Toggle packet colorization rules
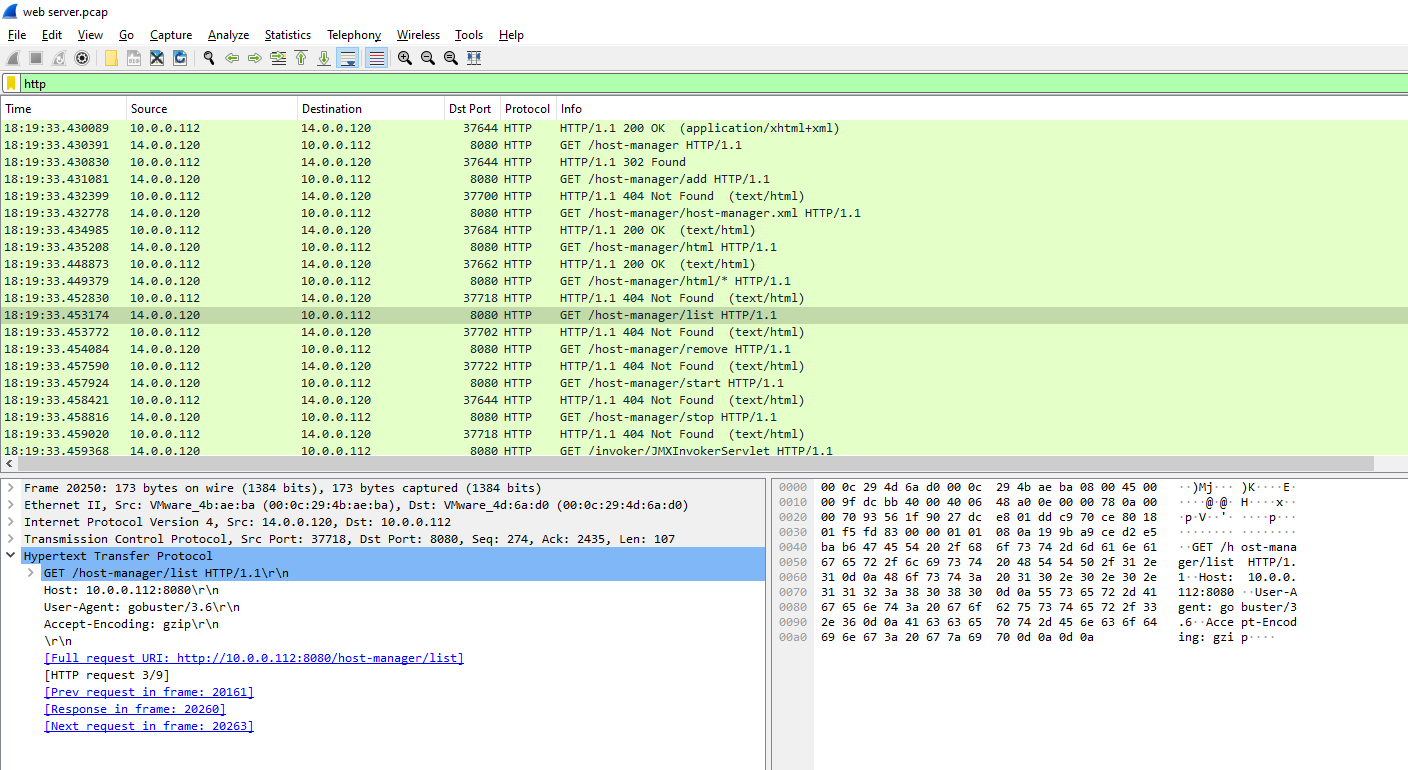The width and height of the screenshot is (1408, 770). tap(376, 58)
